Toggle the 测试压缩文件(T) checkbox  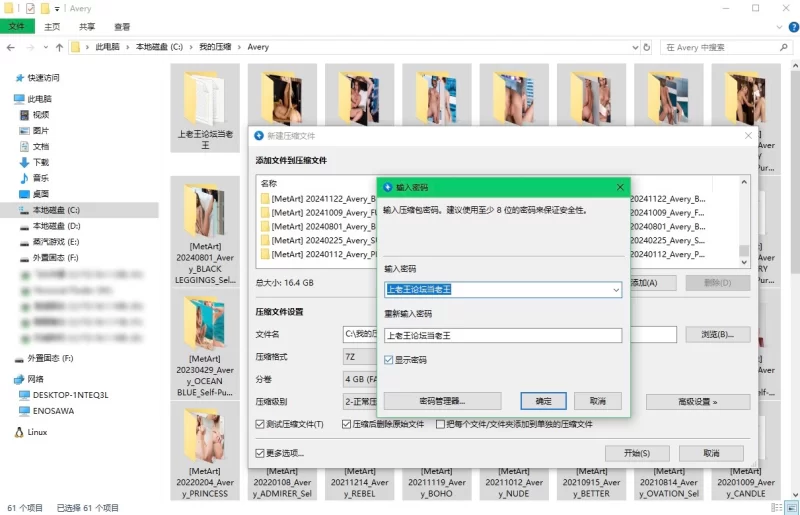point(260,424)
